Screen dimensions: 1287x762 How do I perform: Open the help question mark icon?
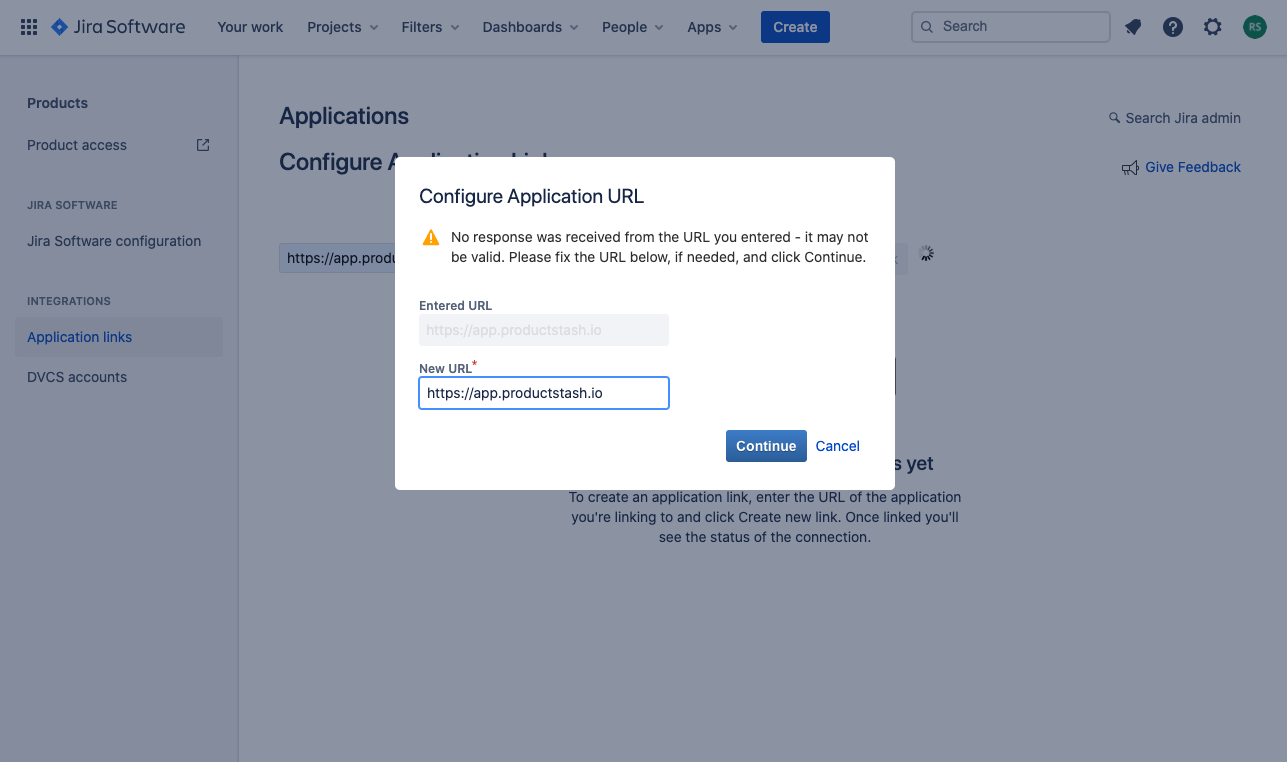(1173, 27)
